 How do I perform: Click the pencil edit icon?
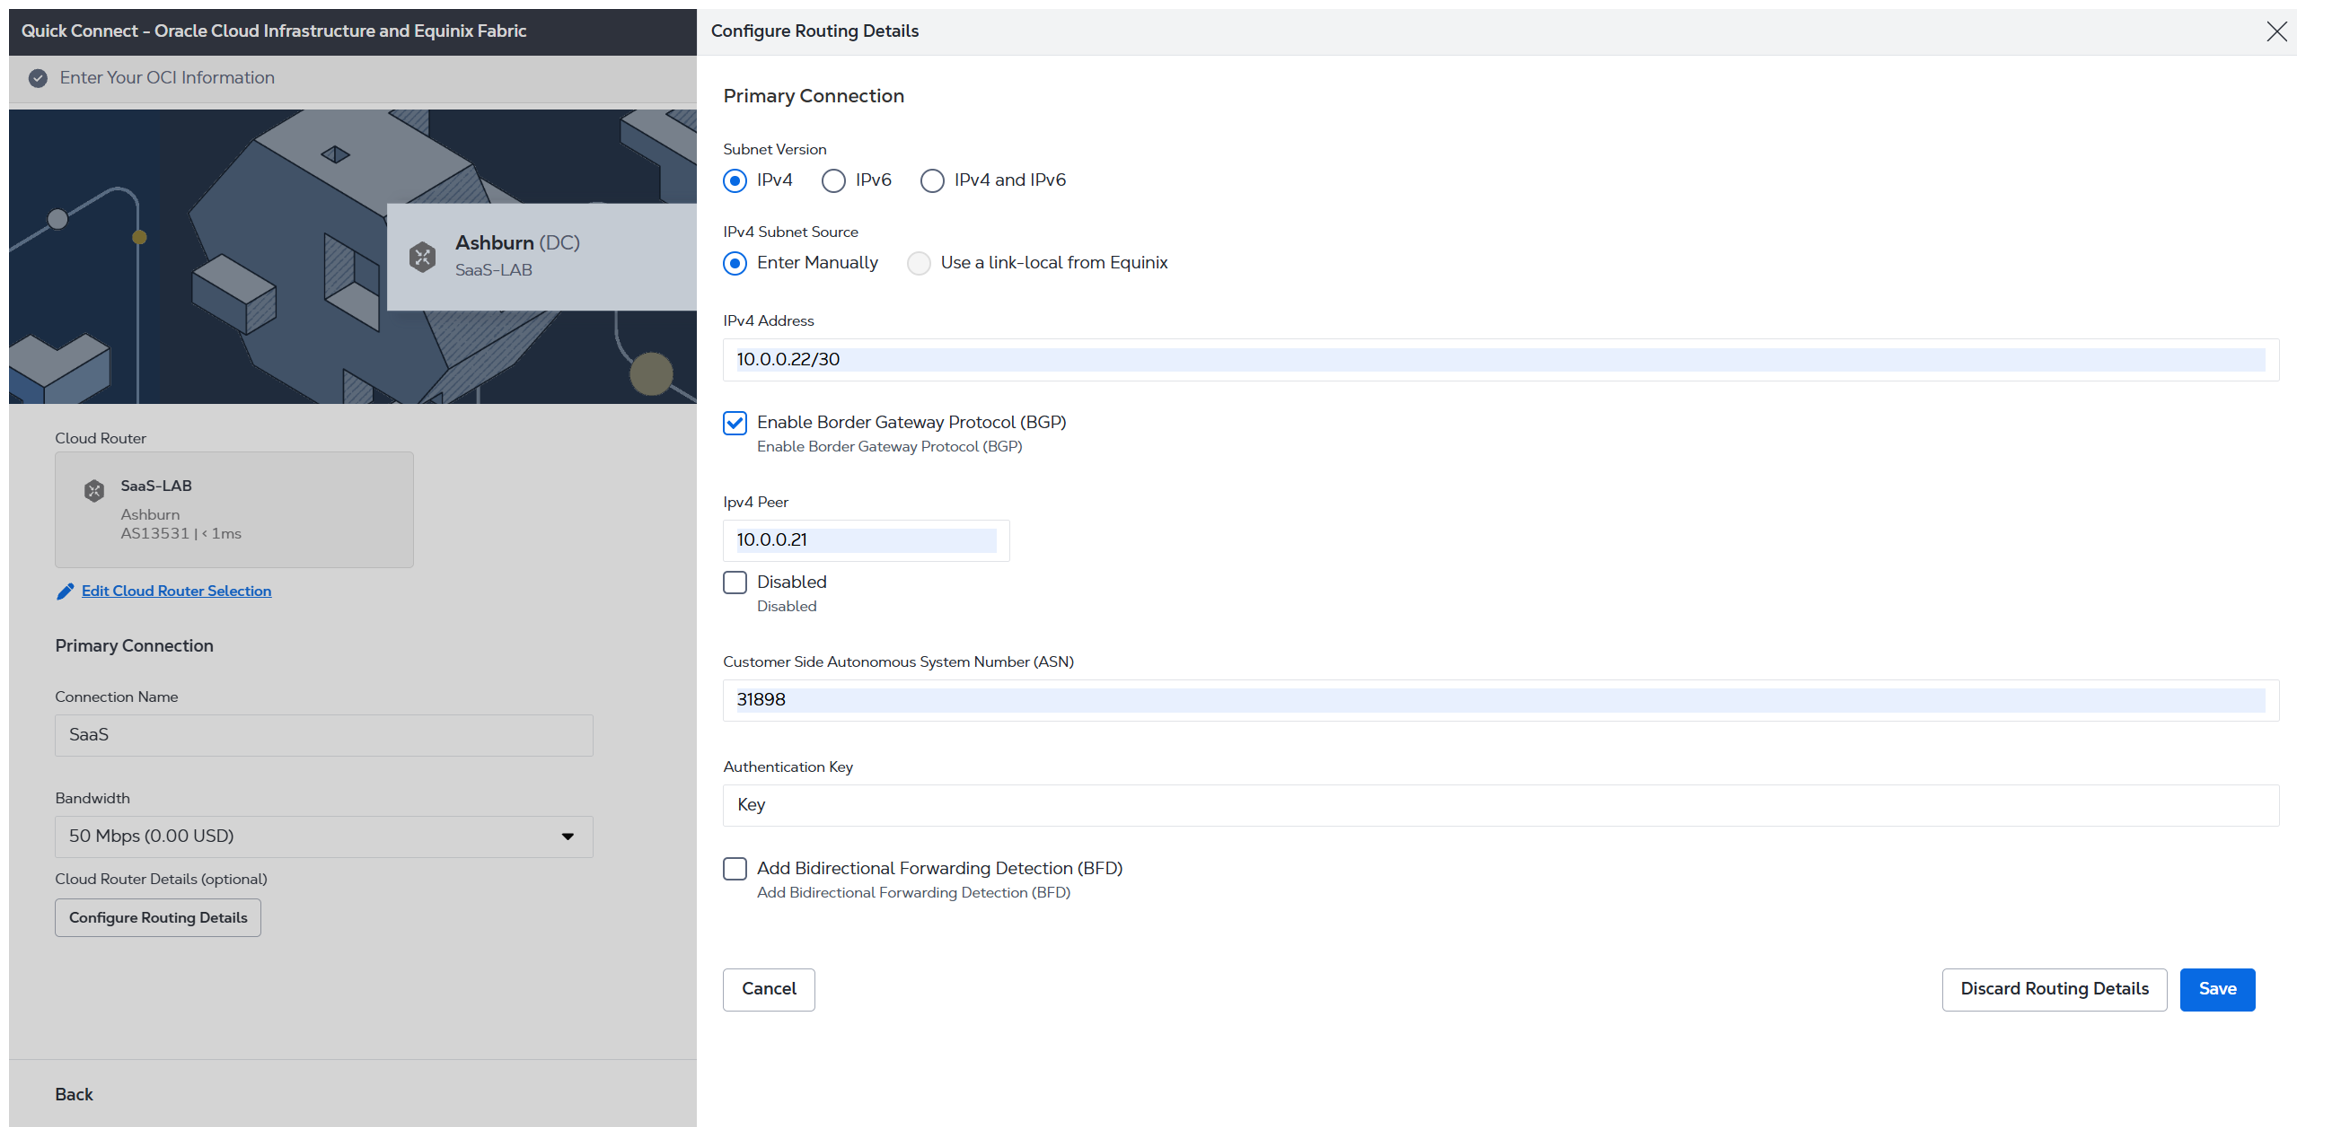[x=65, y=591]
